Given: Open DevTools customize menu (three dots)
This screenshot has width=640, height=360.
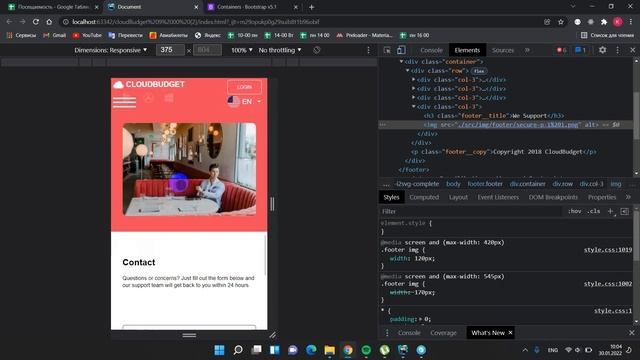Looking at the screenshot, I should pyautogui.click(x=617, y=50).
